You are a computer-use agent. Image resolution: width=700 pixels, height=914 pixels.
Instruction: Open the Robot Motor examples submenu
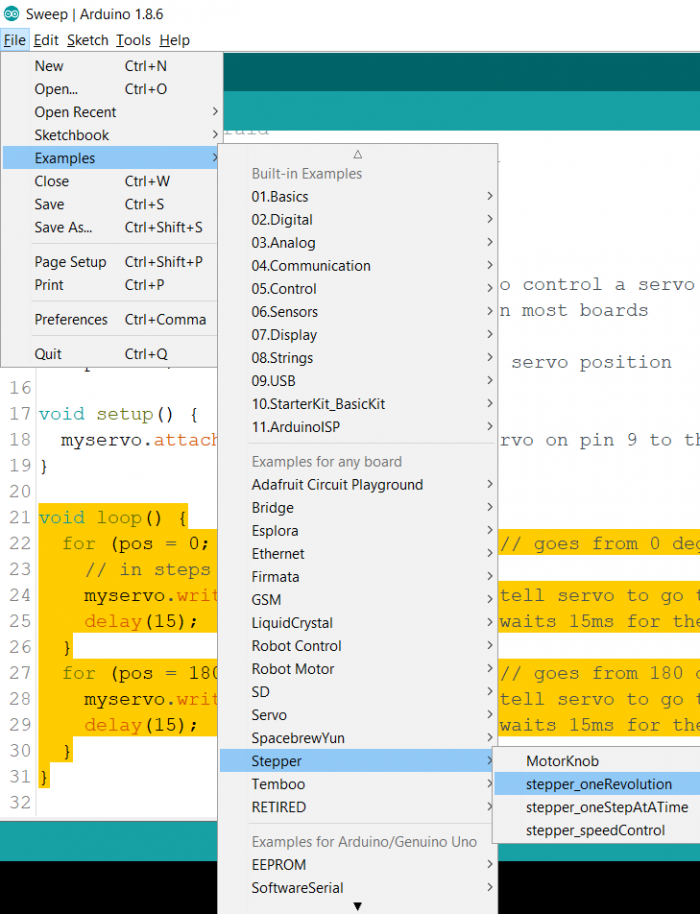pos(358,669)
